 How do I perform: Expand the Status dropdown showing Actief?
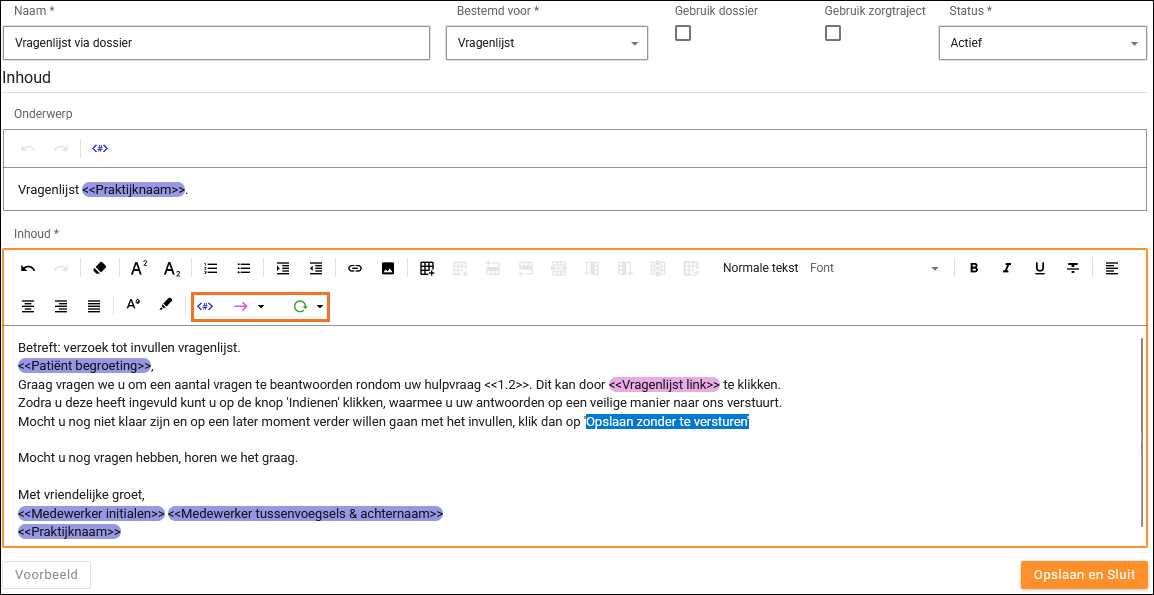click(x=1043, y=43)
